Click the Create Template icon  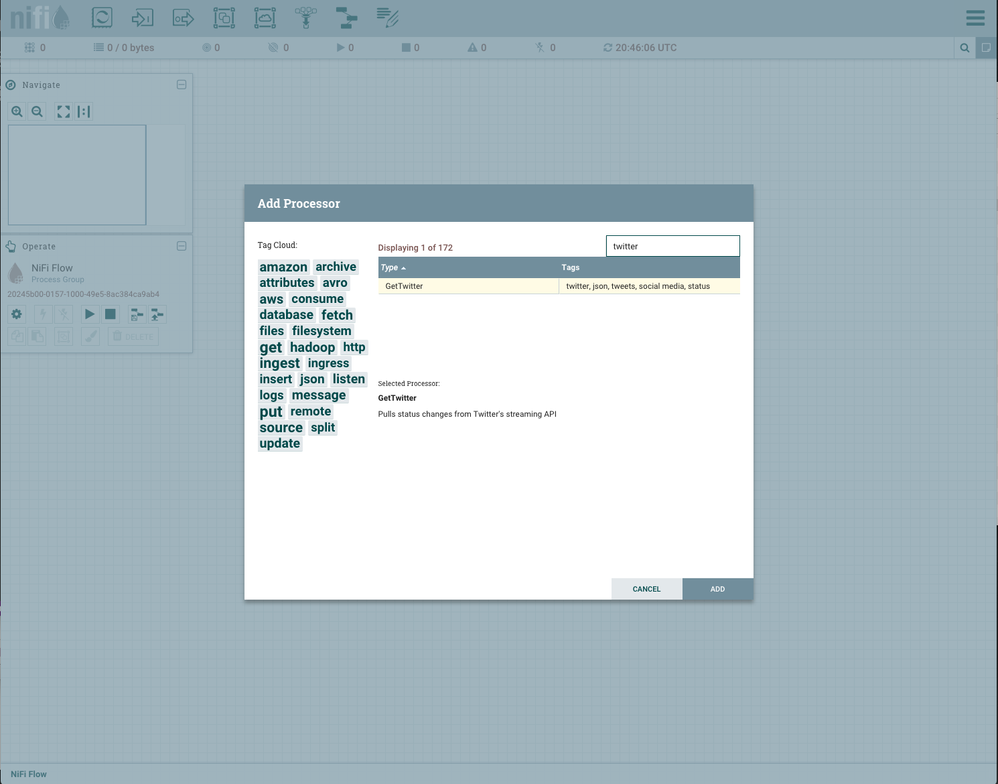pyautogui.click(x=136, y=314)
